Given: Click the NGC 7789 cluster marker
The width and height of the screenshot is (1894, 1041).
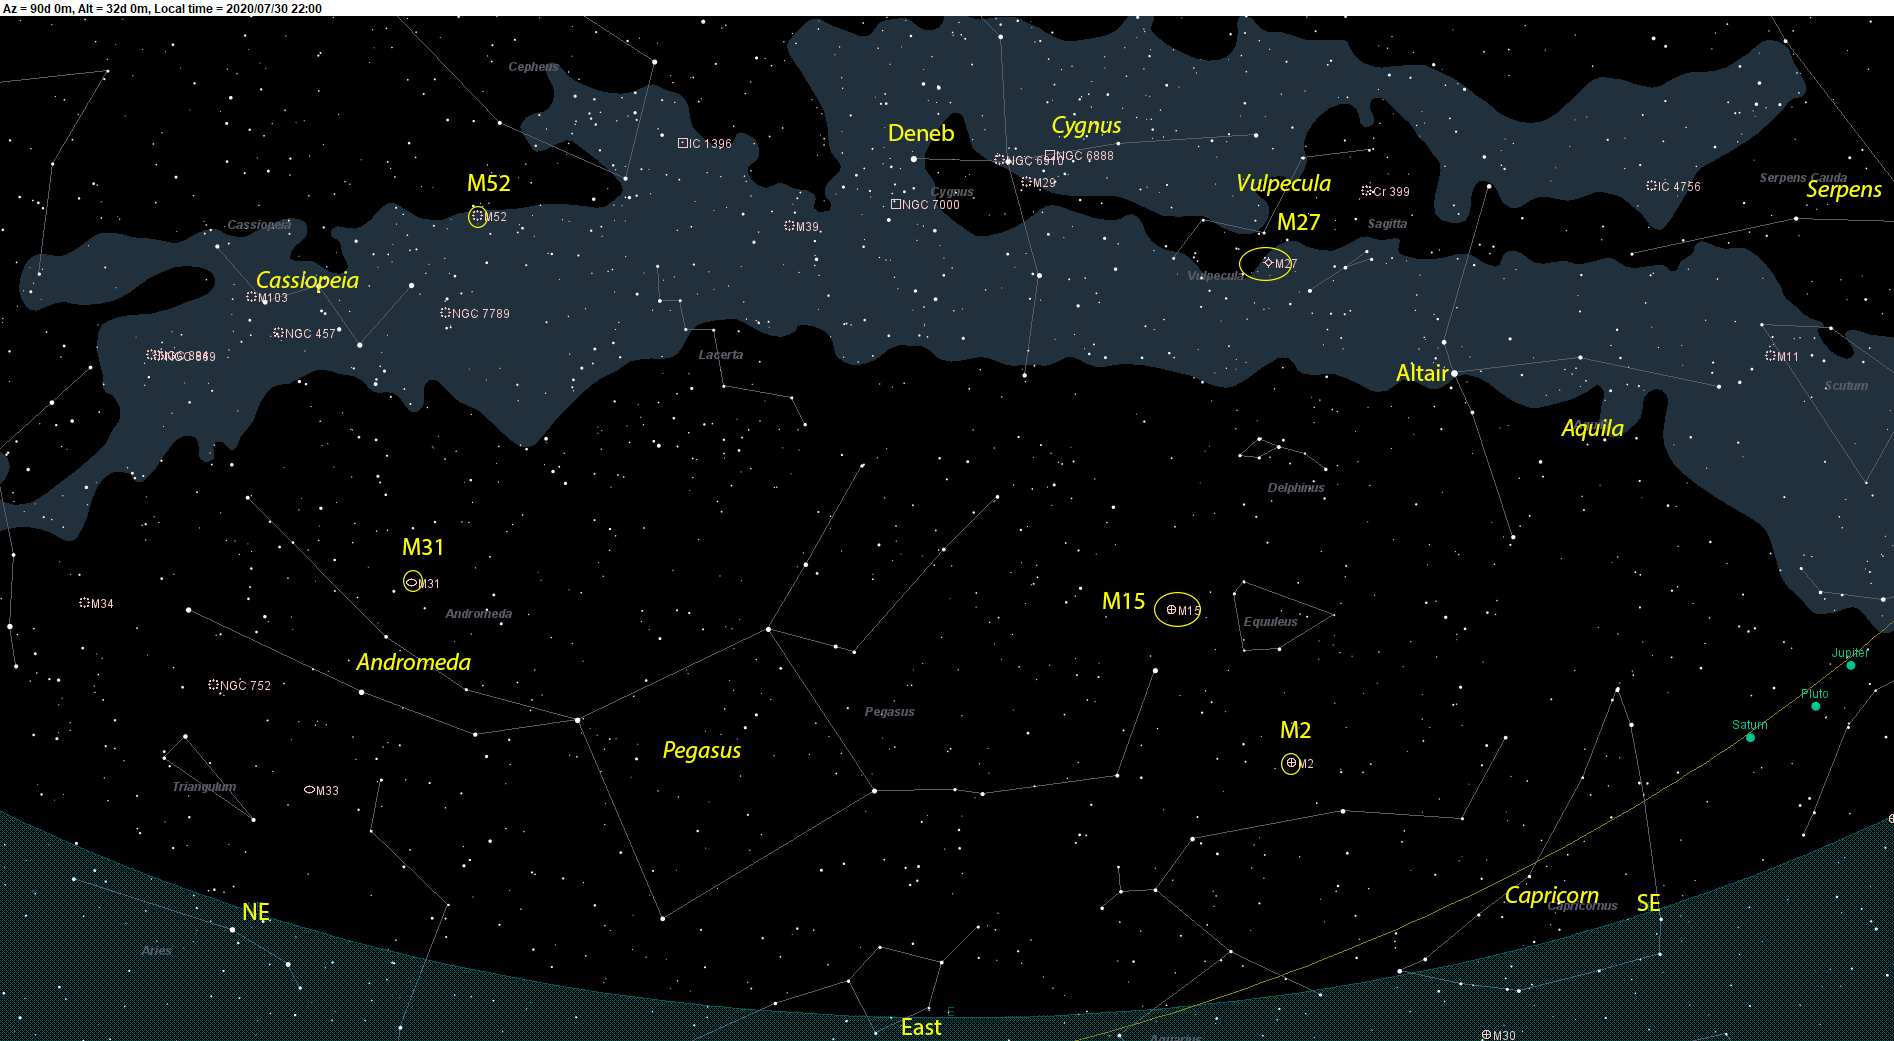Looking at the screenshot, I should pyautogui.click(x=446, y=313).
